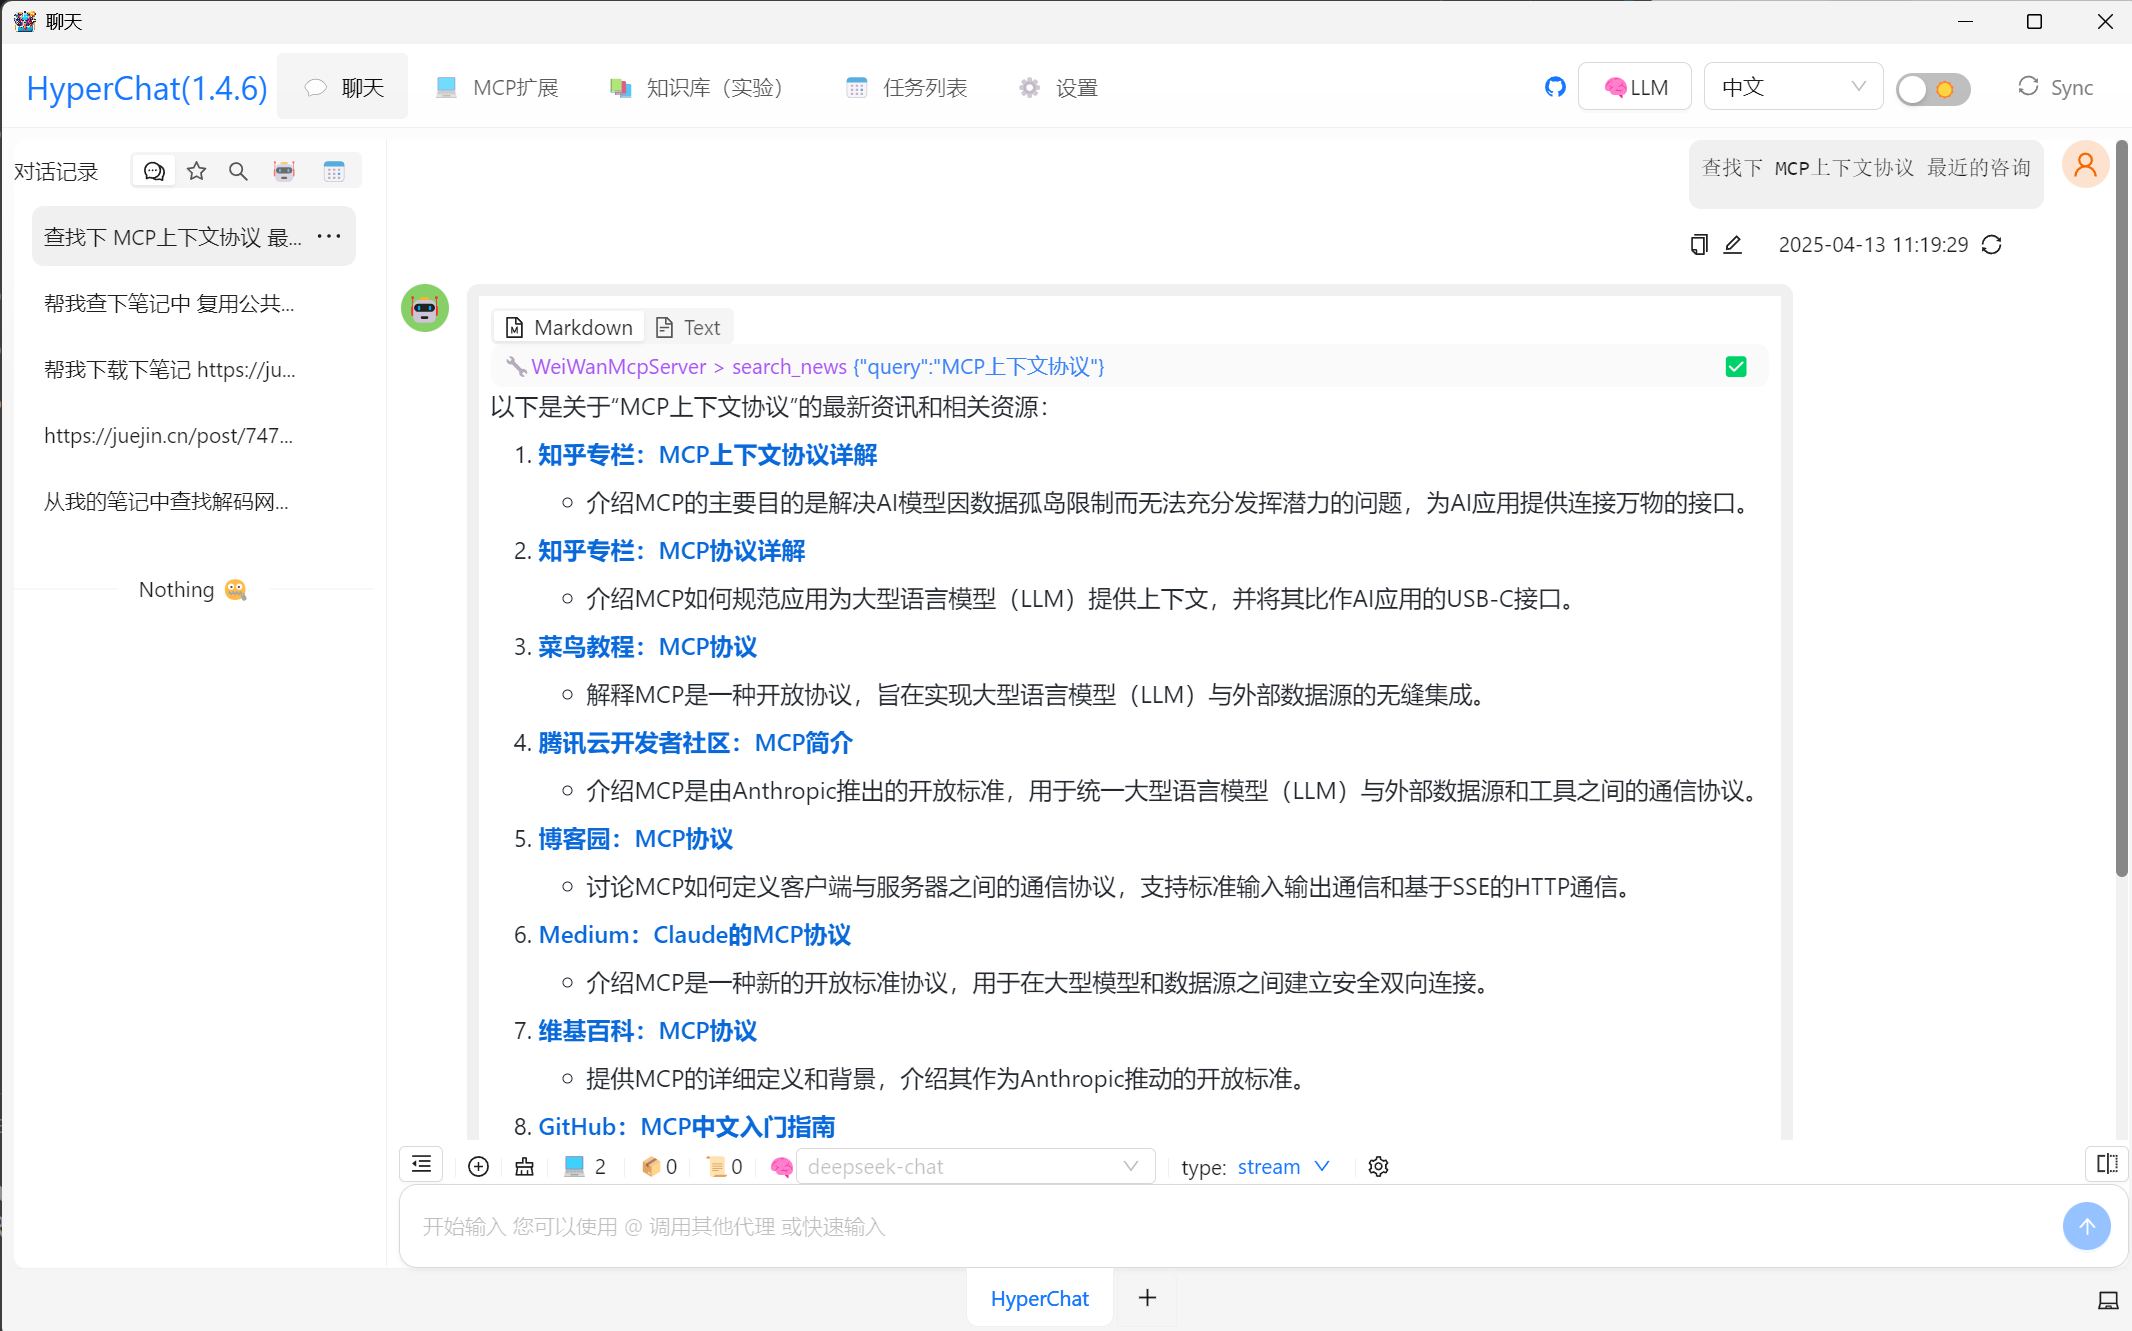Switch to the 聊天 tab
2132x1331 pixels.
pos(343,87)
